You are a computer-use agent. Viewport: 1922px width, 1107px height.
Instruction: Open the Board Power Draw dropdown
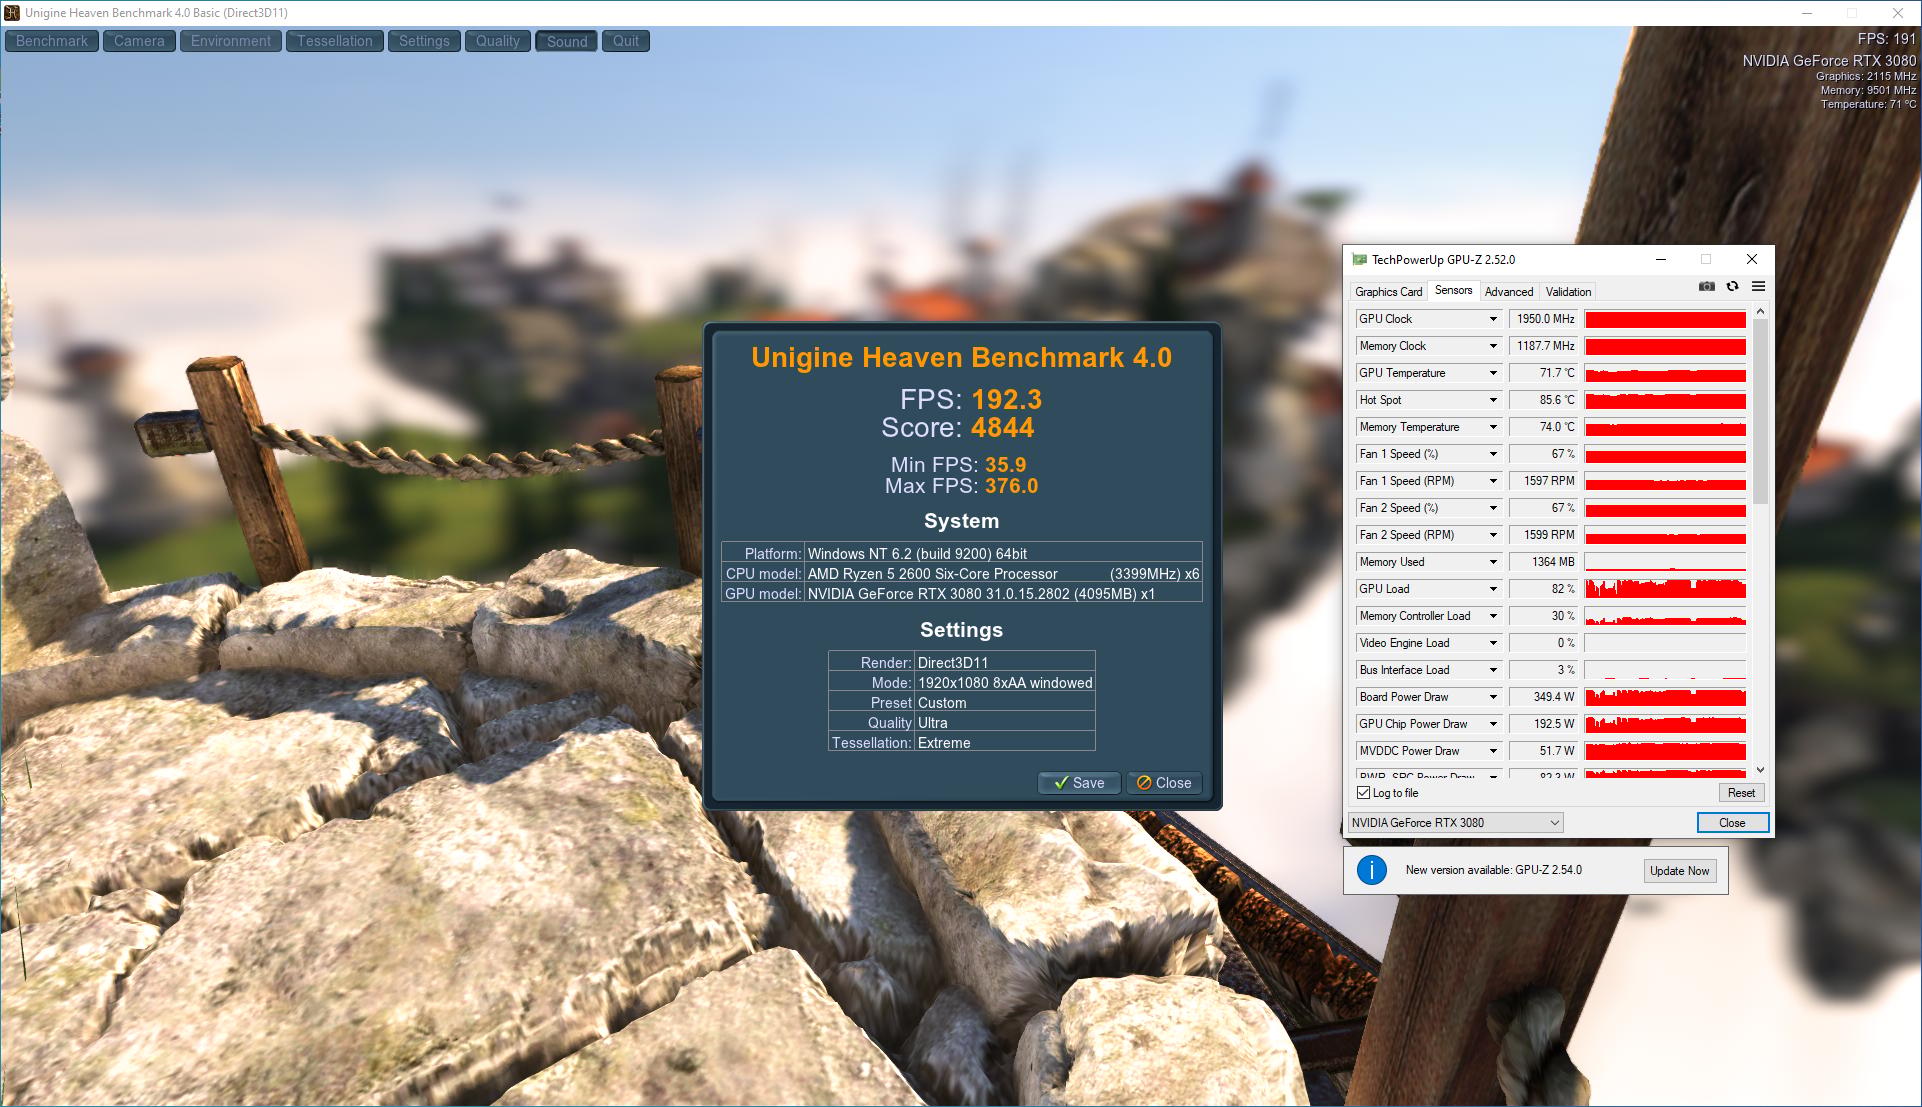point(1493,697)
